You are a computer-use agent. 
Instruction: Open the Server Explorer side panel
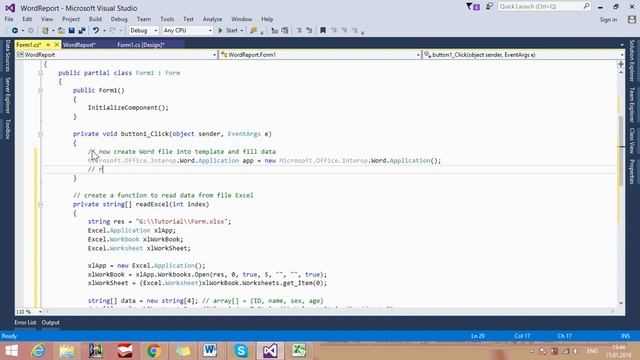click(x=7, y=96)
